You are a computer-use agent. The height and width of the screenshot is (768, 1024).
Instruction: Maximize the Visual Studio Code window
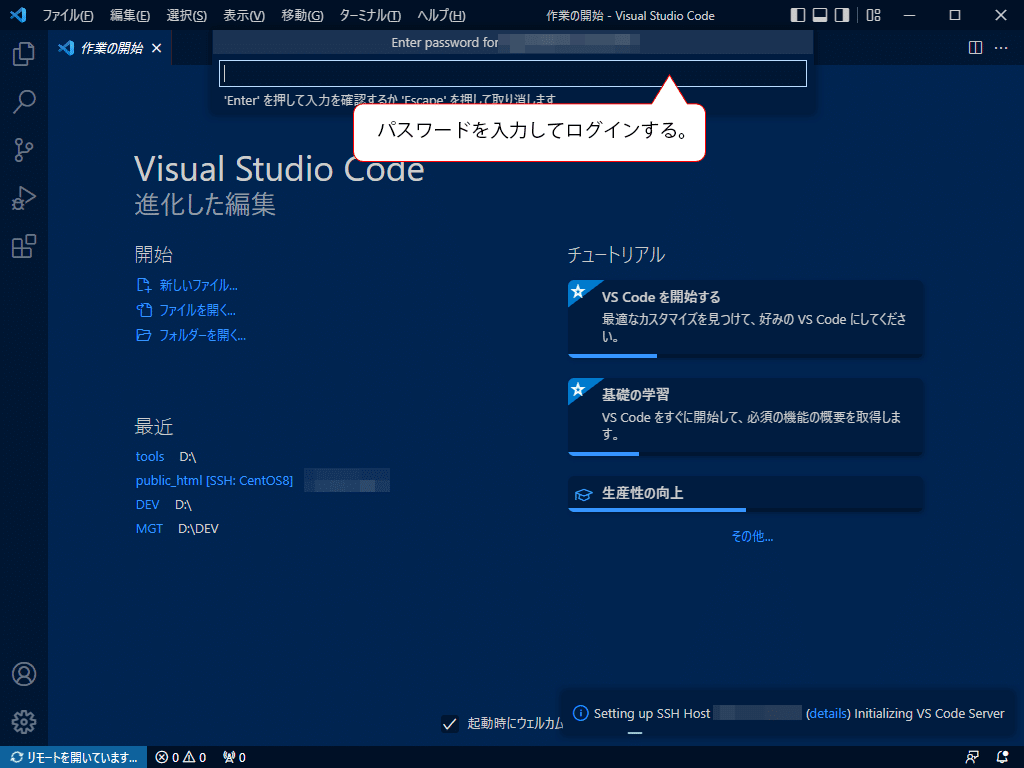[x=955, y=15]
